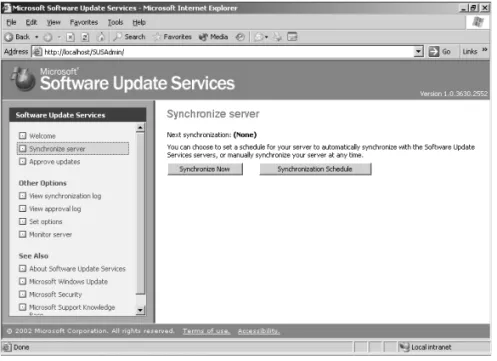497x361 pixels.
Task: Click navigation panel scroll down arrow
Action: 140,310
